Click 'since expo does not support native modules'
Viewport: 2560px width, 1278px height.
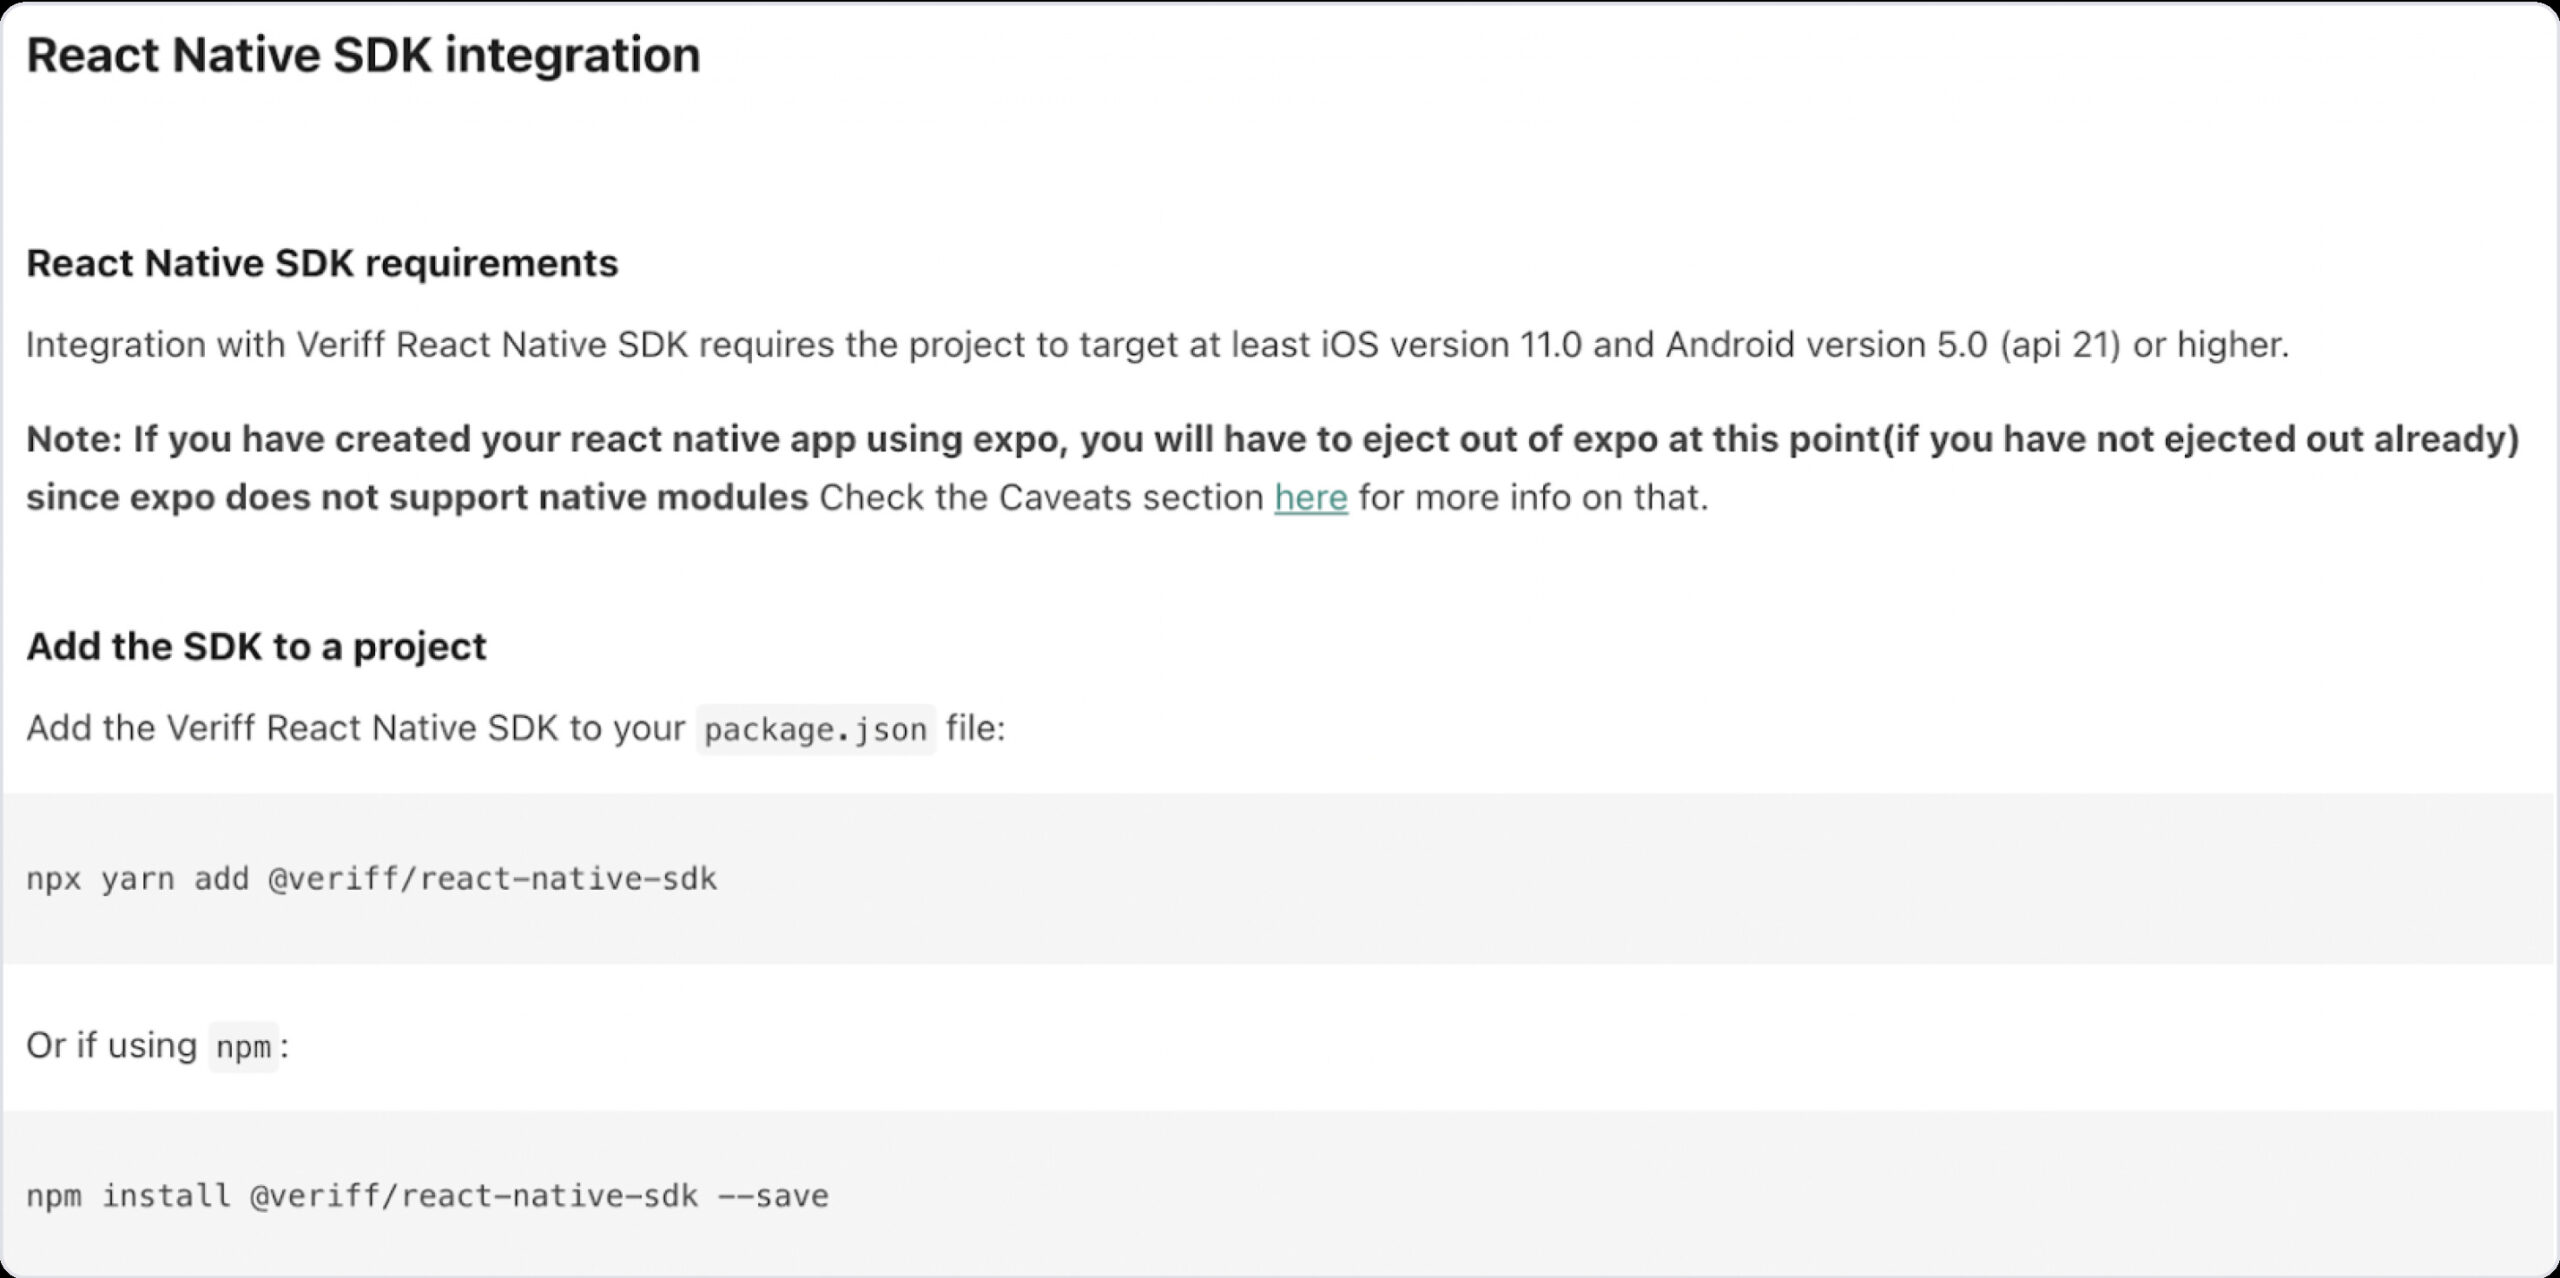coord(417,497)
